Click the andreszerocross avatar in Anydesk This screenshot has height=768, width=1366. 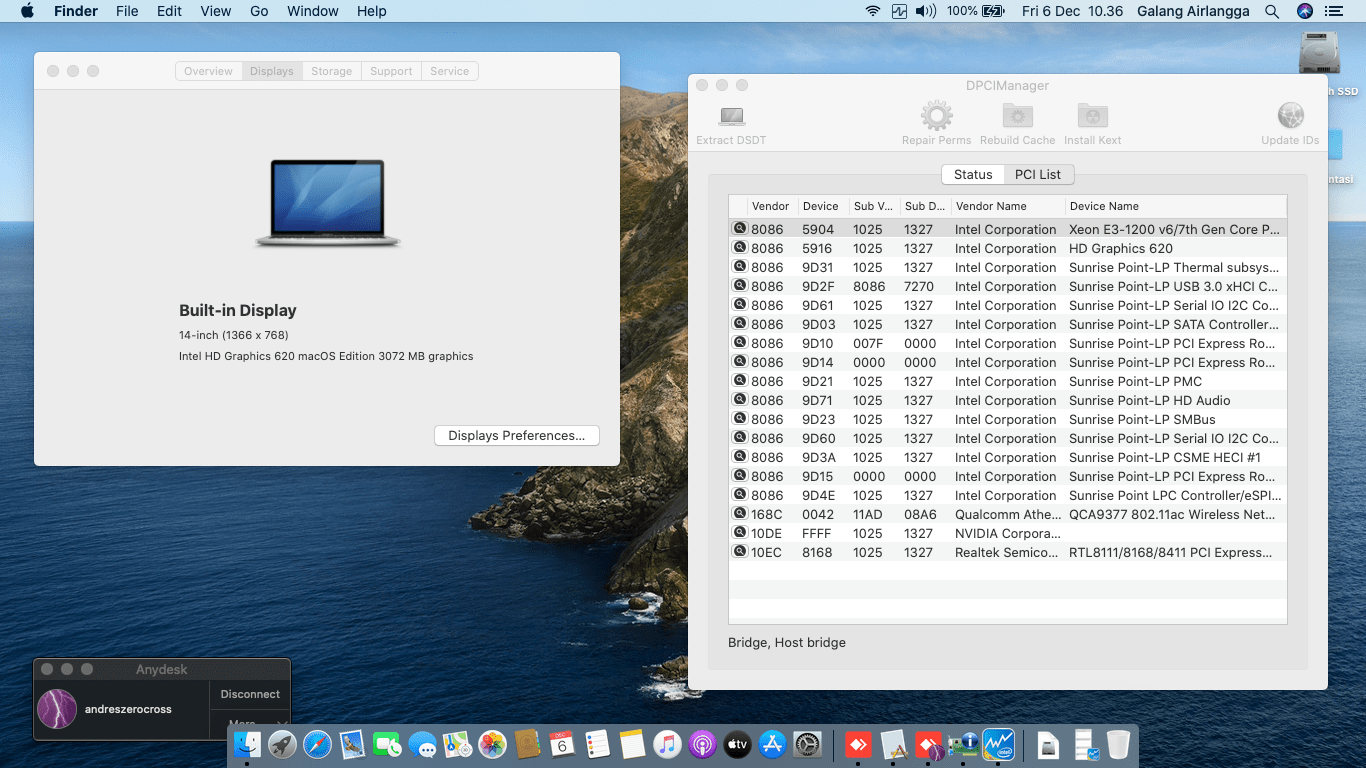57,709
